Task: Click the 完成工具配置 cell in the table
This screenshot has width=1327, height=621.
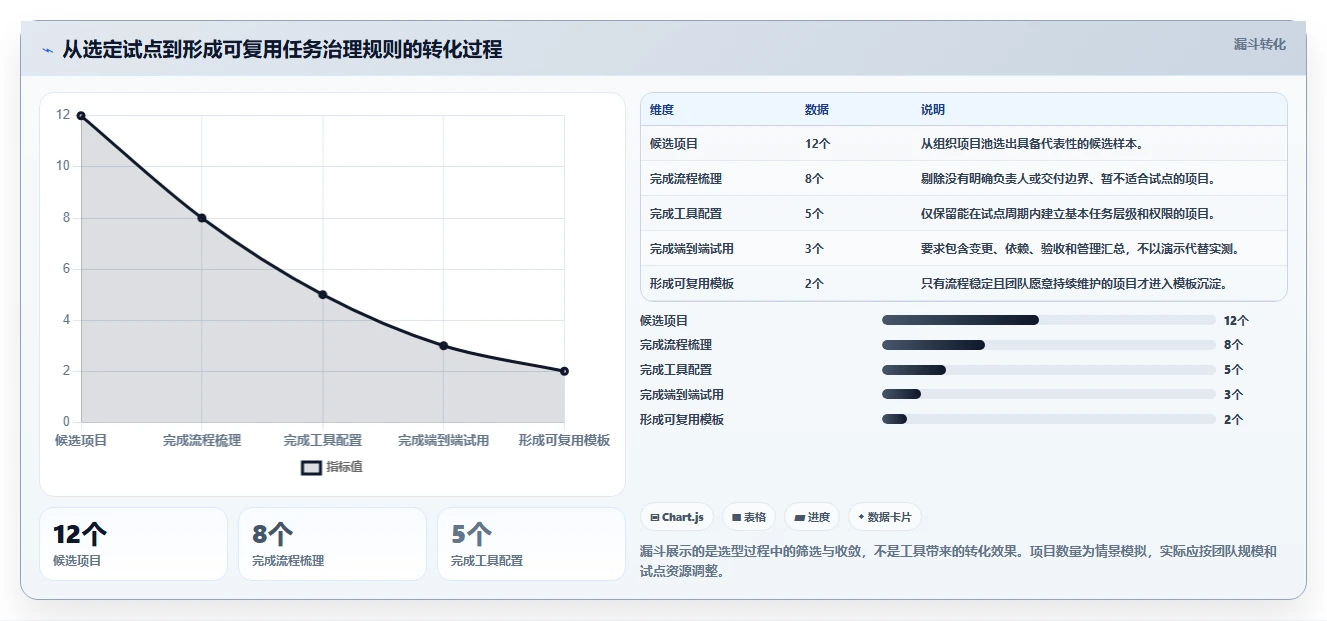Action: click(x=686, y=214)
